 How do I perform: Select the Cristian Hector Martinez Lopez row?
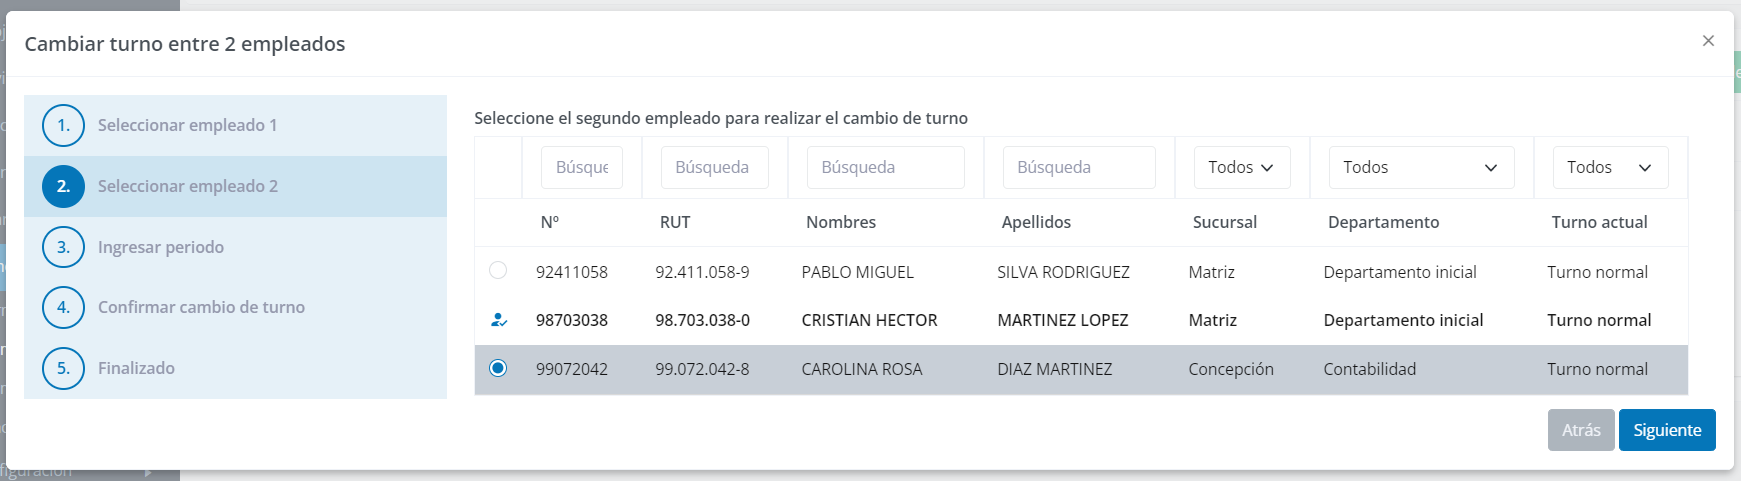coord(1081,320)
